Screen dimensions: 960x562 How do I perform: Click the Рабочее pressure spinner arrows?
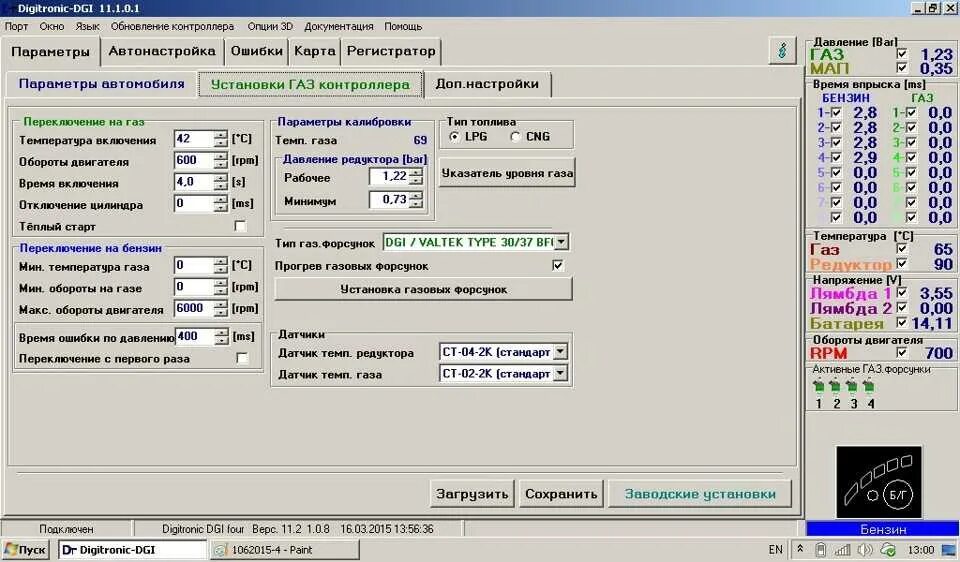(x=416, y=176)
